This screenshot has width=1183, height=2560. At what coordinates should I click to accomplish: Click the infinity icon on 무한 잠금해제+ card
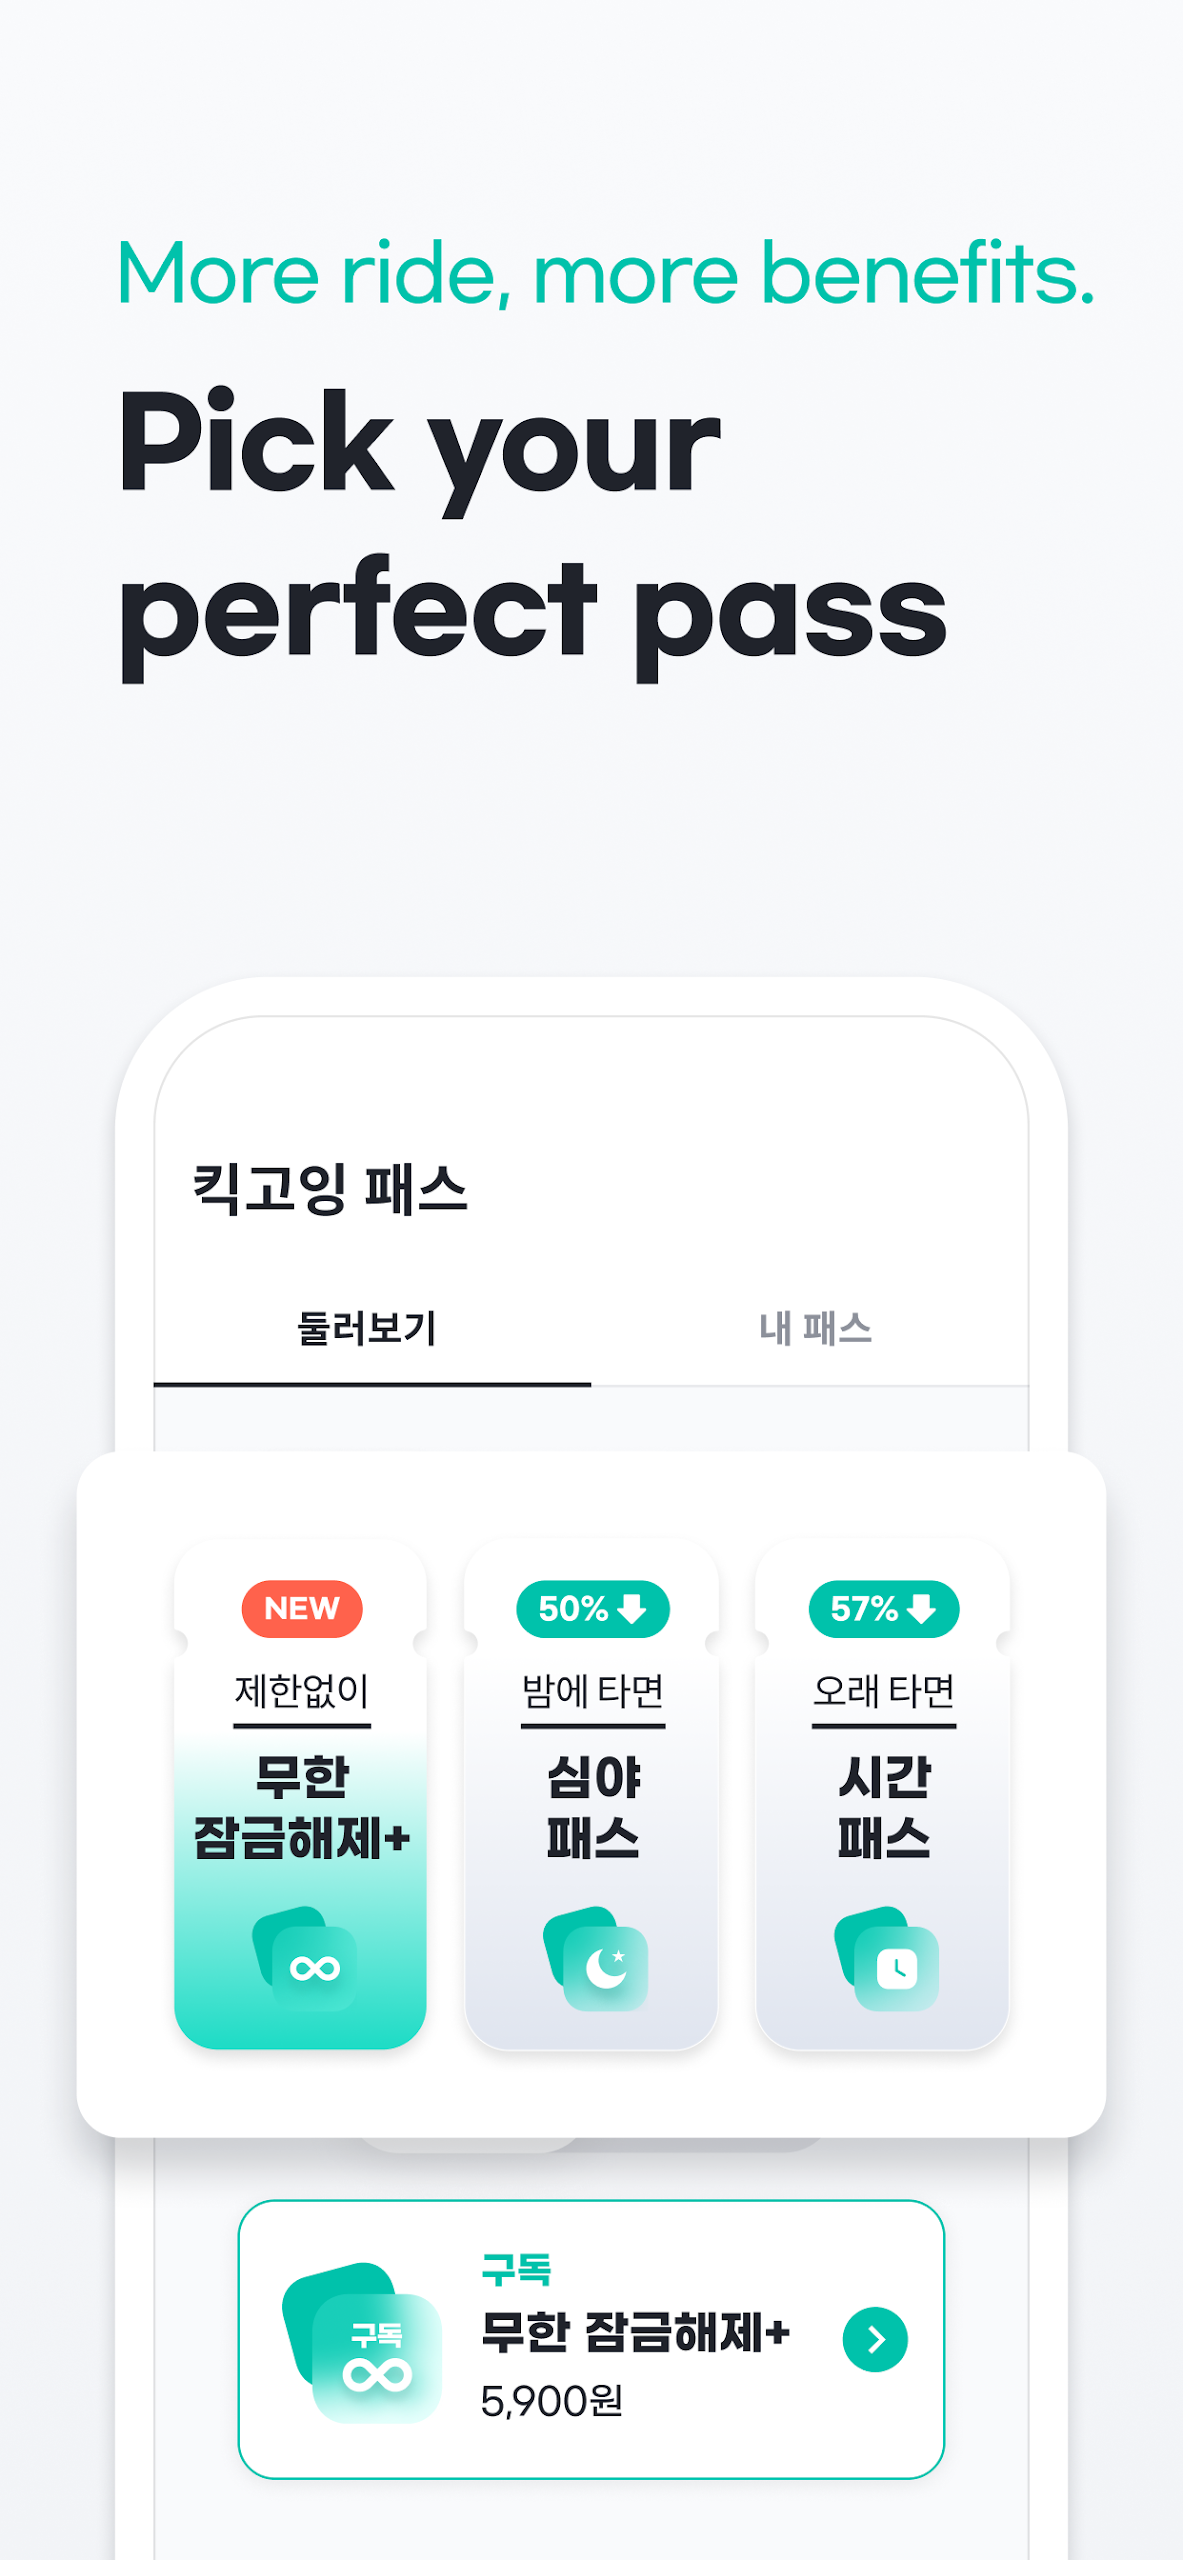[313, 1967]
